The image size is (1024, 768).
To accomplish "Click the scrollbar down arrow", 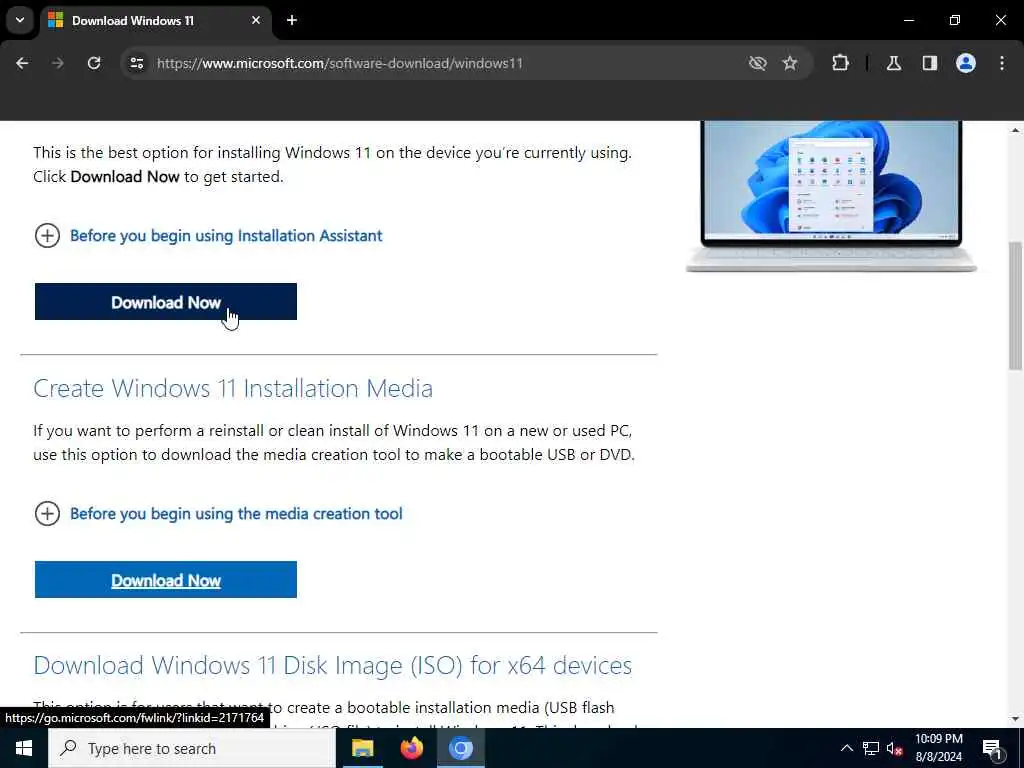I will click(1016, 720).
